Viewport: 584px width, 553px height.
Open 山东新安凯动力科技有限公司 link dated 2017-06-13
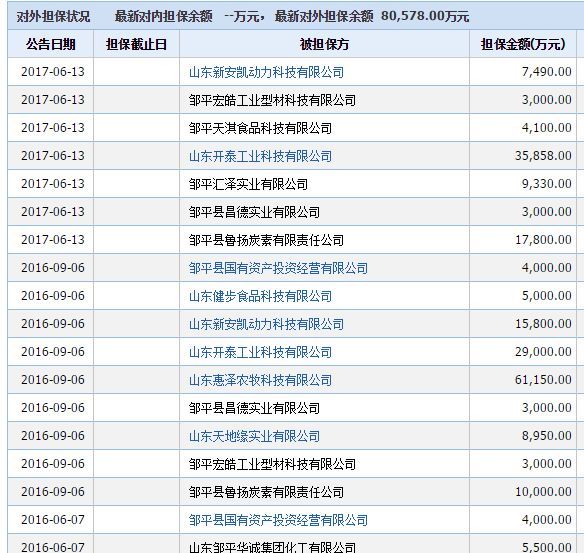click(x=266, y=72)
